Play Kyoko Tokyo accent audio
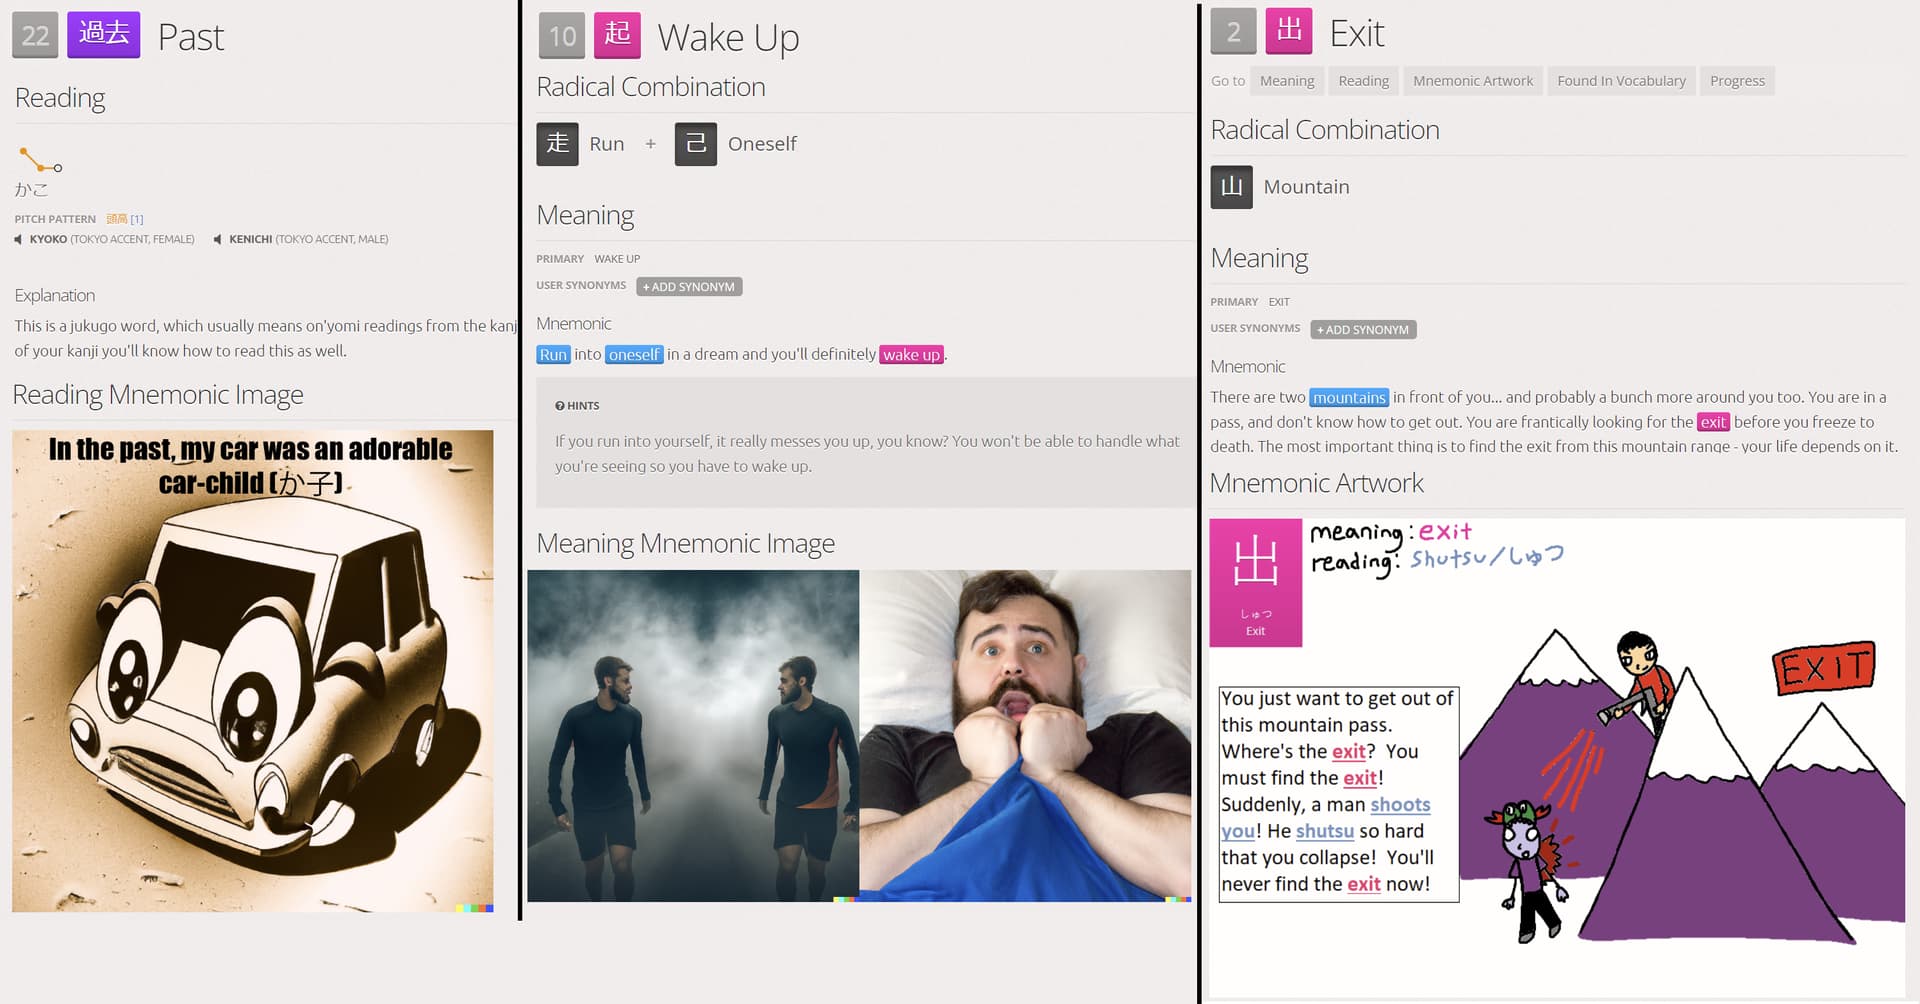 pos(104,239)
